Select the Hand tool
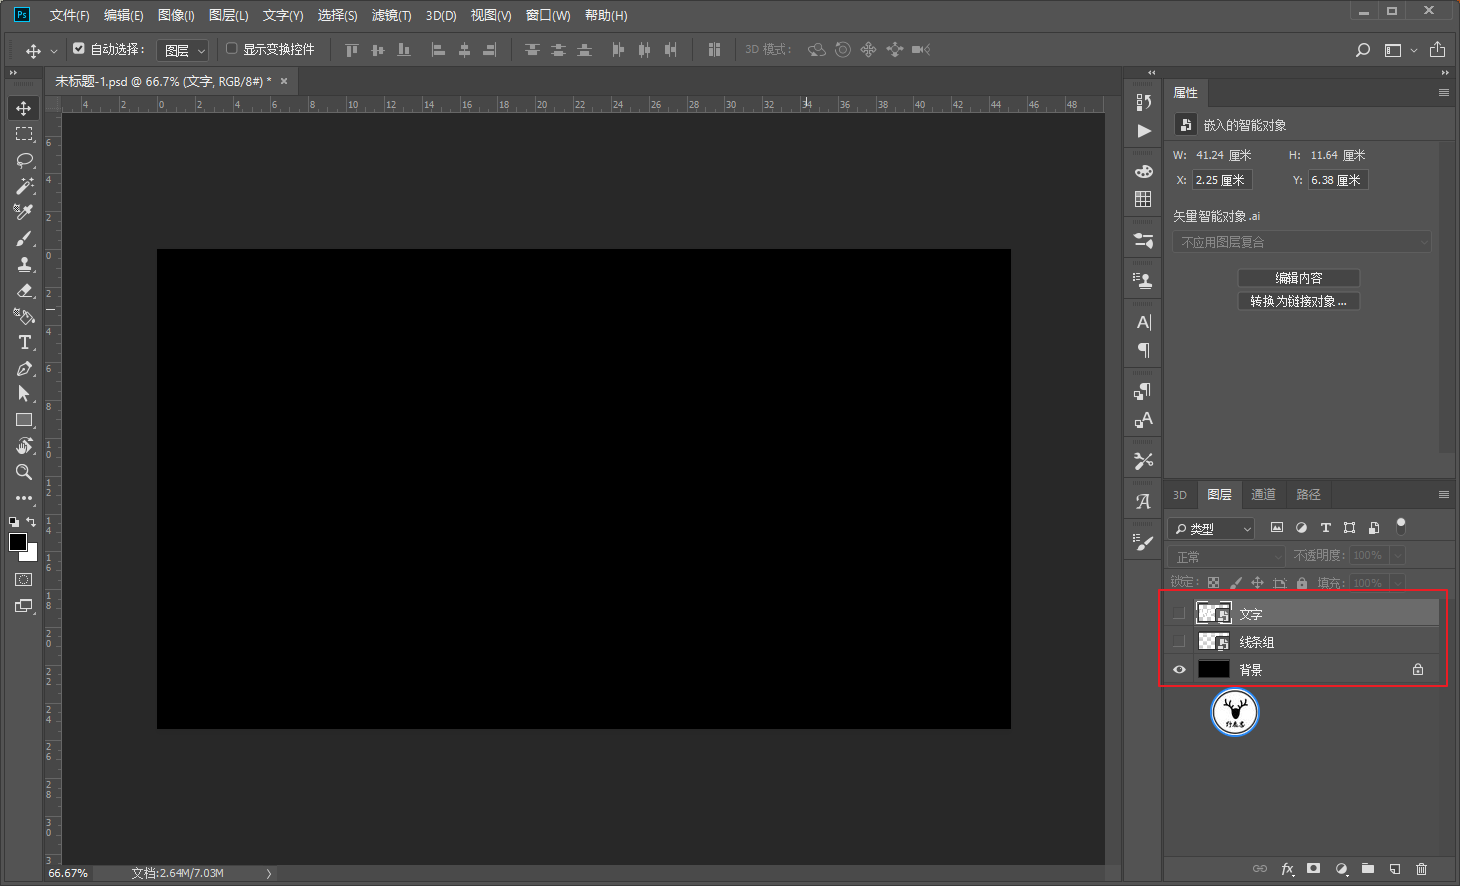This screenshot has width=1460, height=886. click(x=24, y=446)
